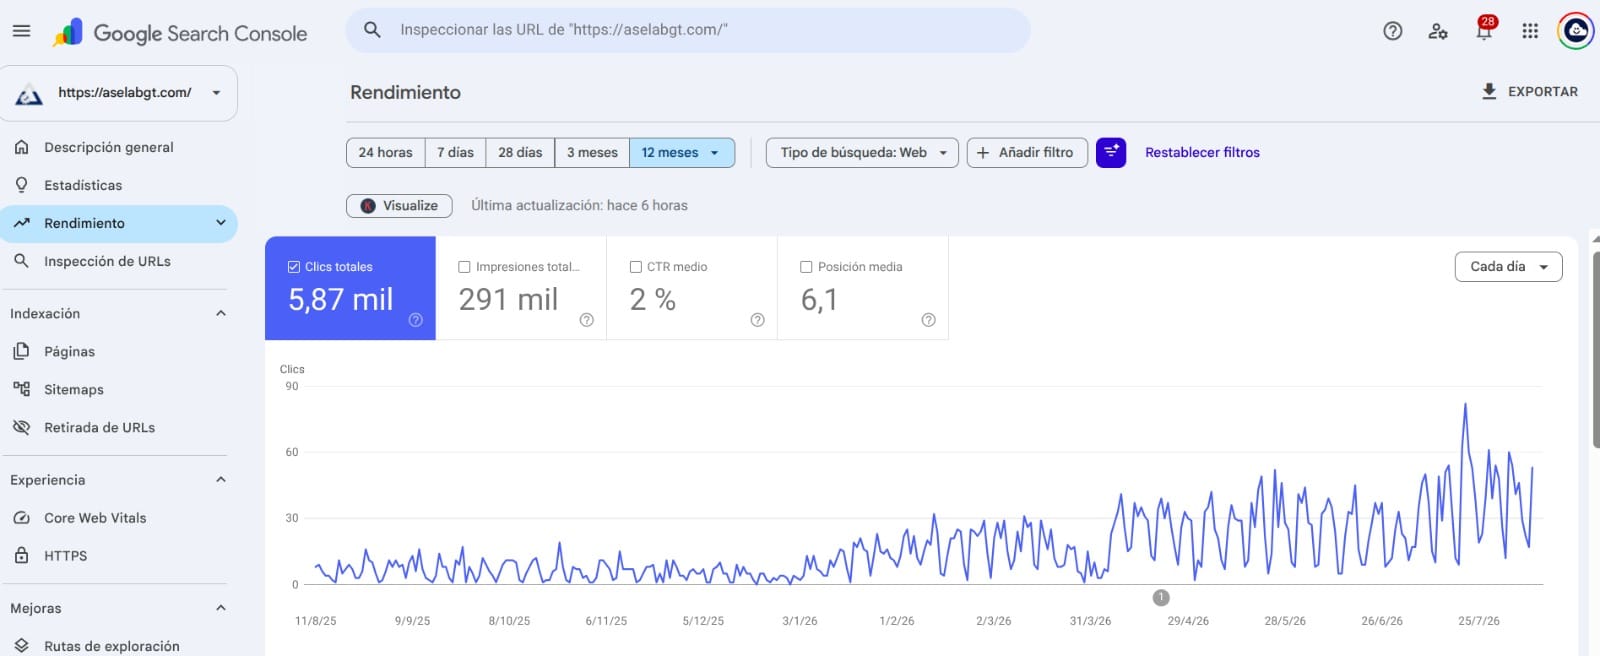Click the Core Web Vitals gauge icon
Screen dimensions: 1600x656
[x=21, y=518]
